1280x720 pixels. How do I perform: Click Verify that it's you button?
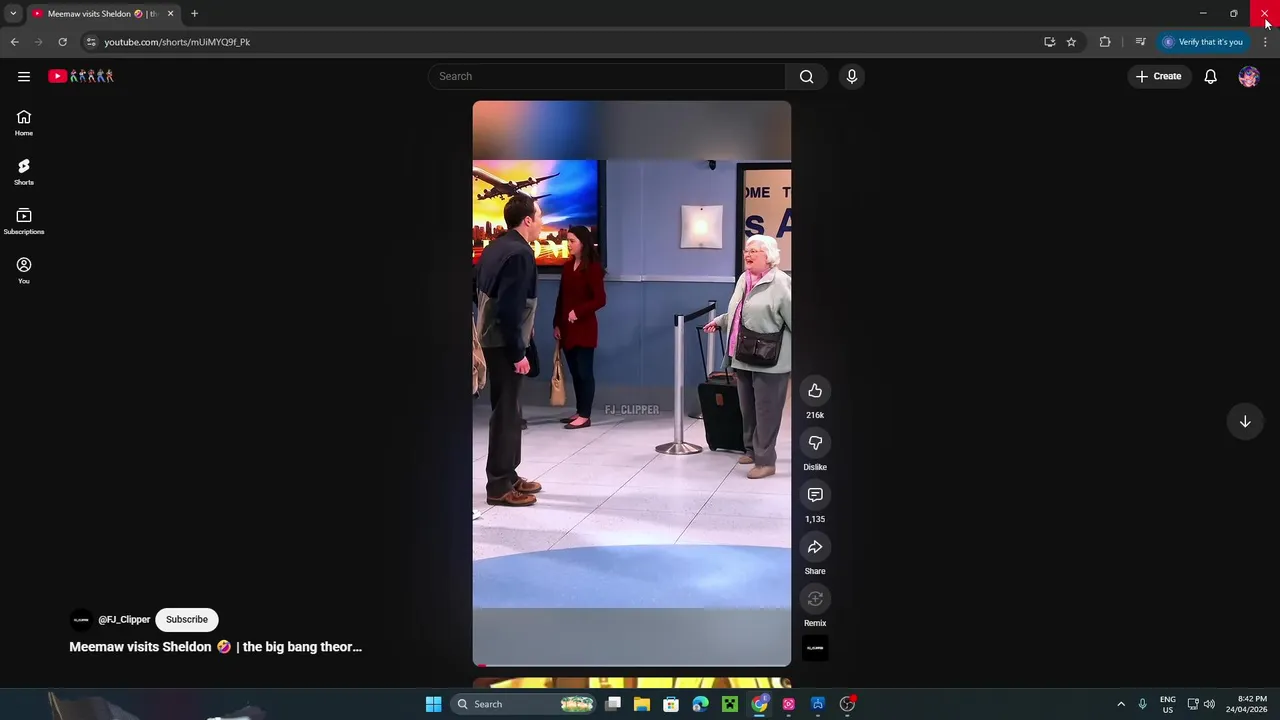click(1203, 42)
